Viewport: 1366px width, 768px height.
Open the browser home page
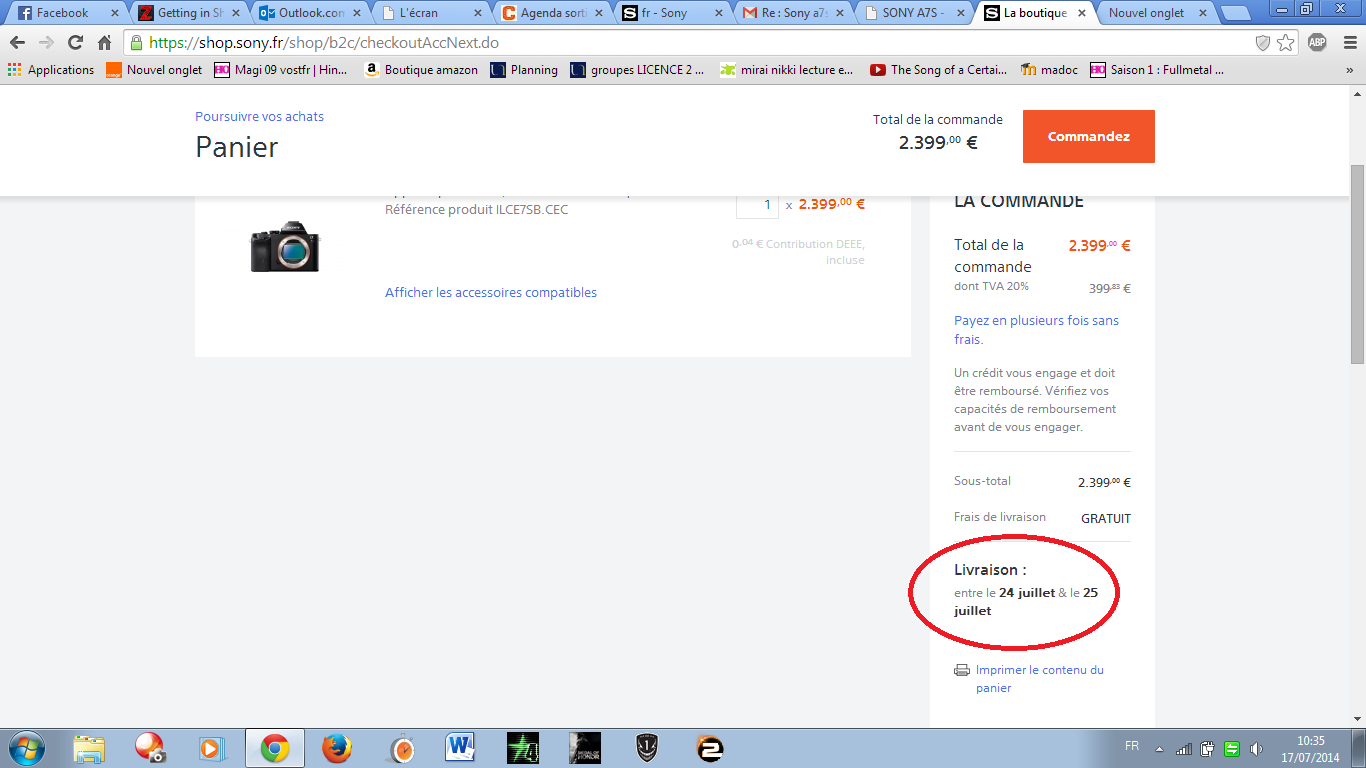pos(104,43)
